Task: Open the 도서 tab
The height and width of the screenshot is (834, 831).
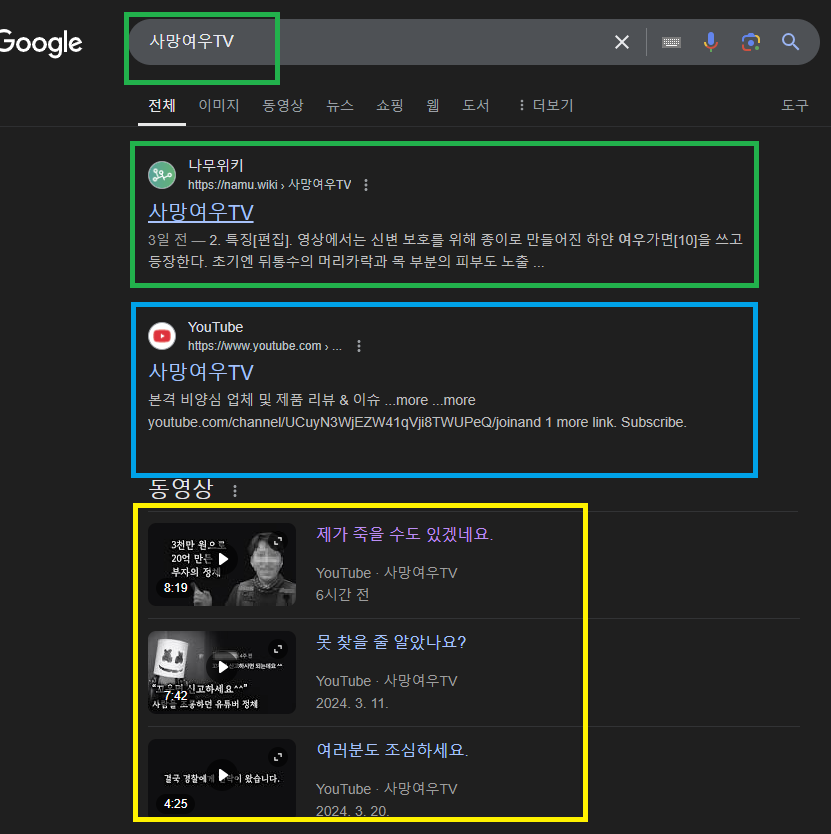Action: (476, 105)
